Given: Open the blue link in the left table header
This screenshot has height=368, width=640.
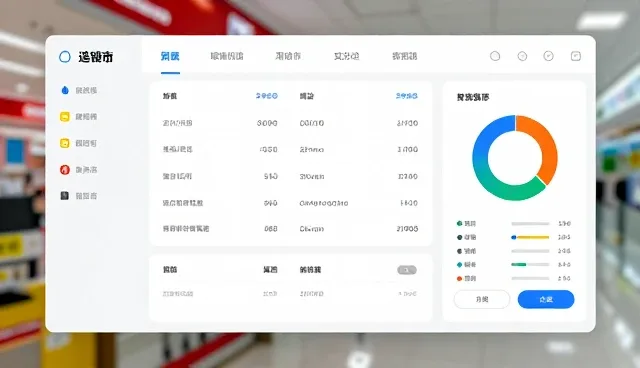Looking at the screenshot, I should pyautogui.click(x=267, y=96).
